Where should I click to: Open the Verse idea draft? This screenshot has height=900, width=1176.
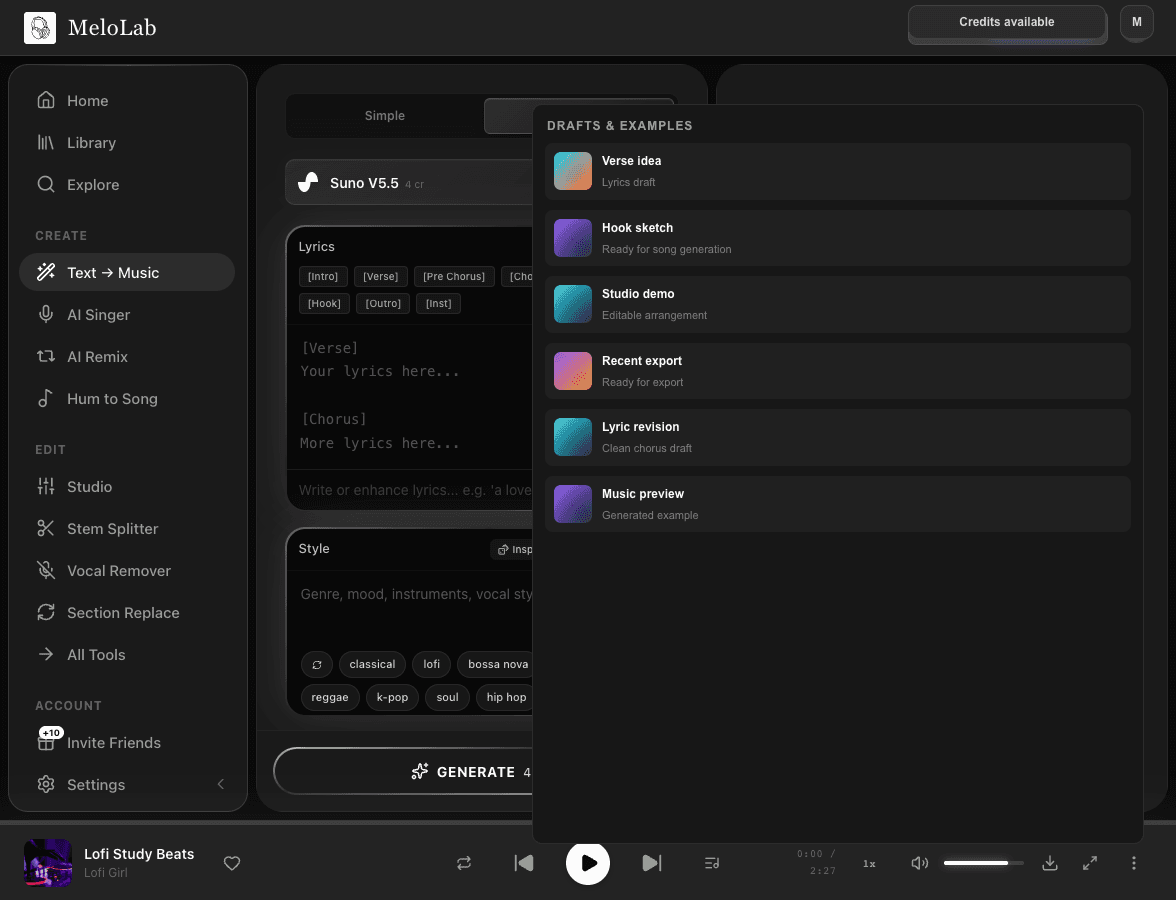838,171
